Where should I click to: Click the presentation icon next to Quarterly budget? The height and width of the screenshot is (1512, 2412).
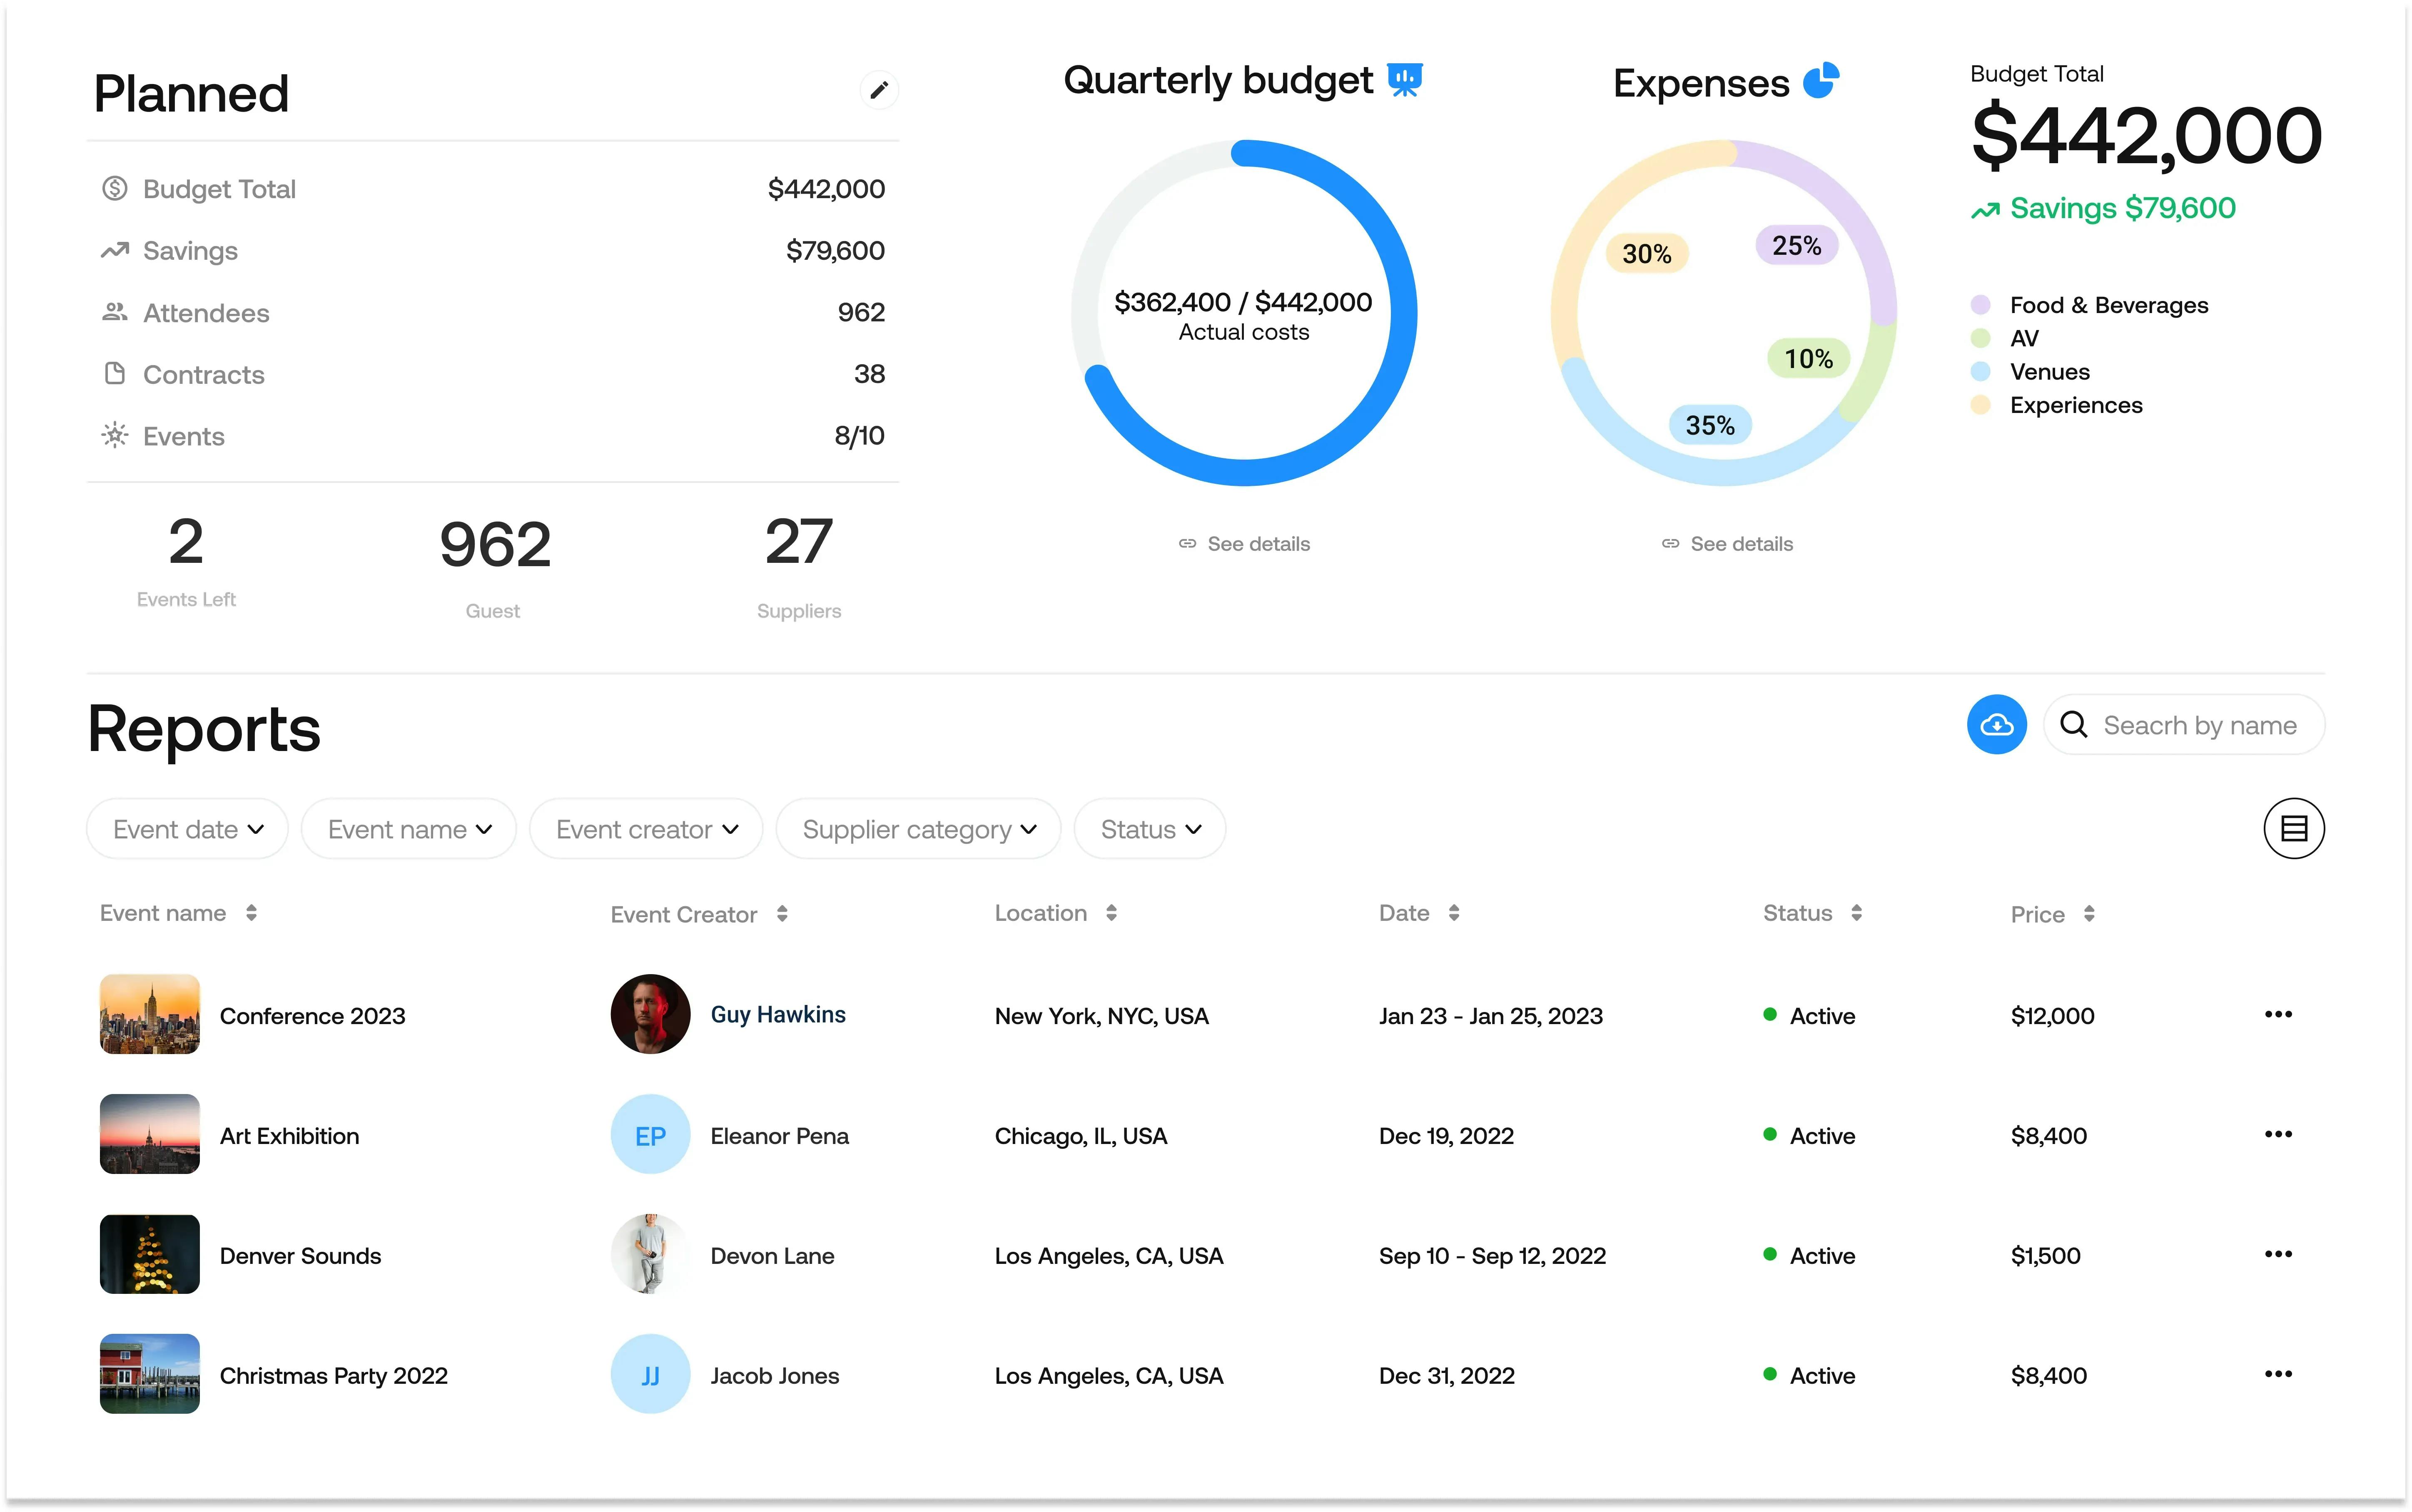(x=1405, y=80)
